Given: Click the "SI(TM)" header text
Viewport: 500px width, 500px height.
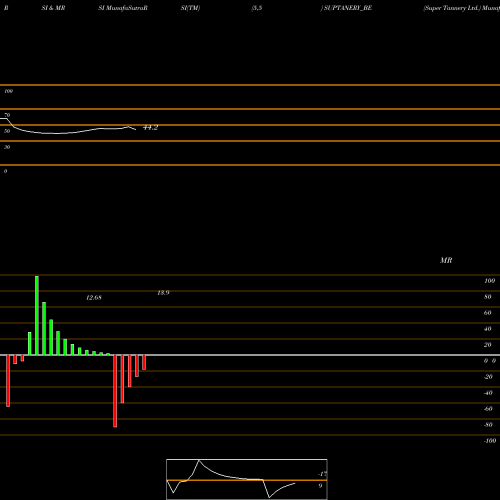Looking at the screenshot, I should [x=190, y=8].
